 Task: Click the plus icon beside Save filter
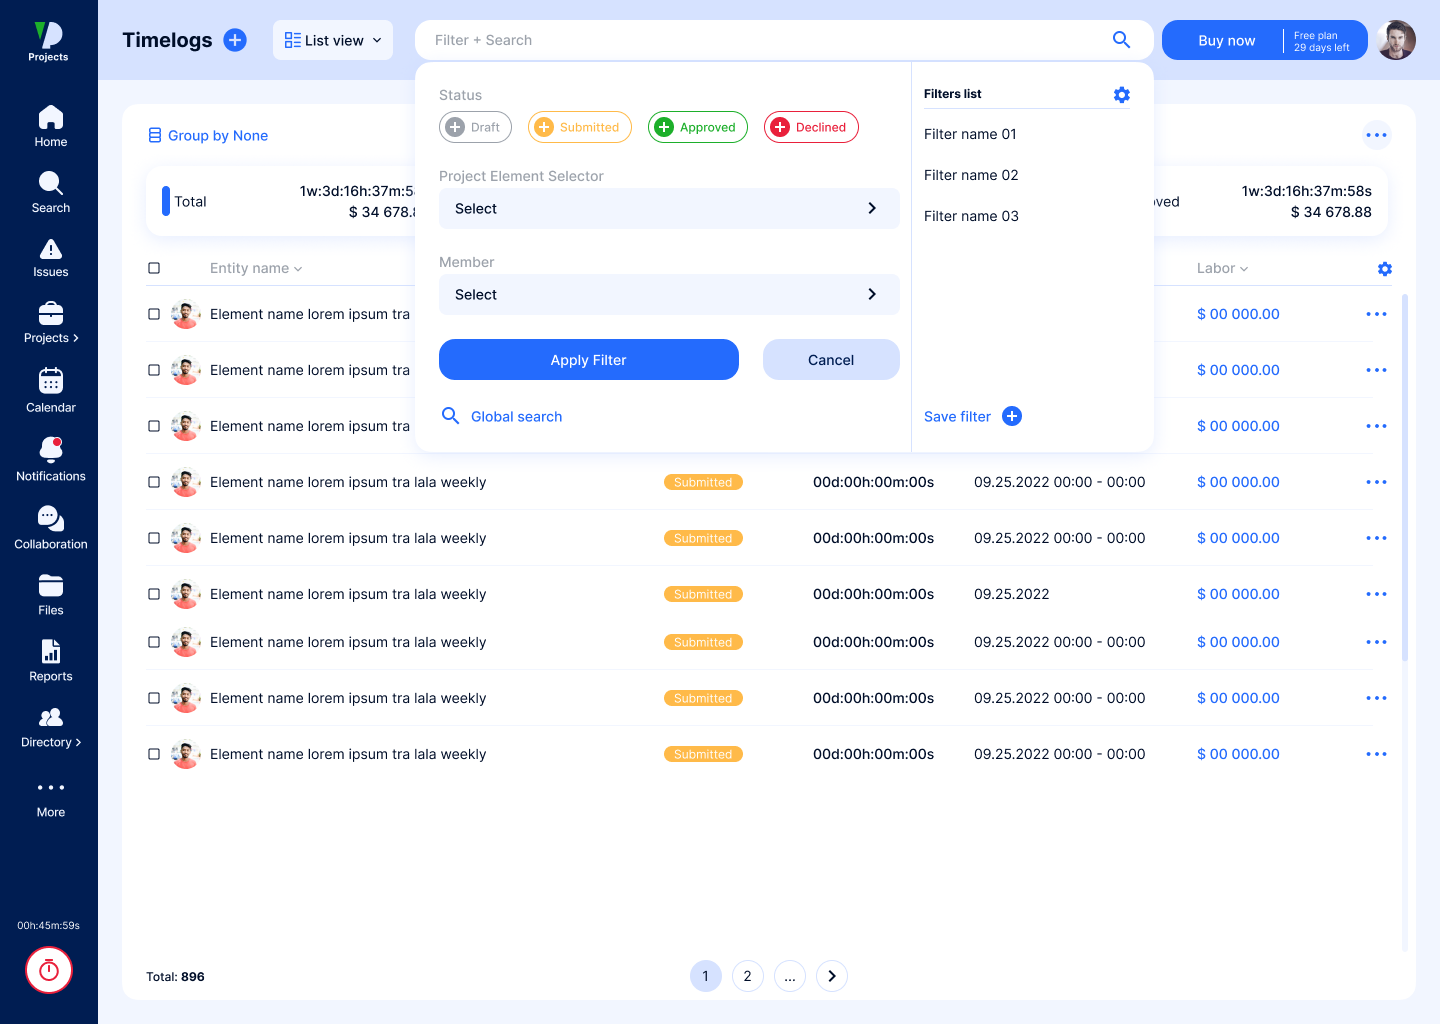1012,417
